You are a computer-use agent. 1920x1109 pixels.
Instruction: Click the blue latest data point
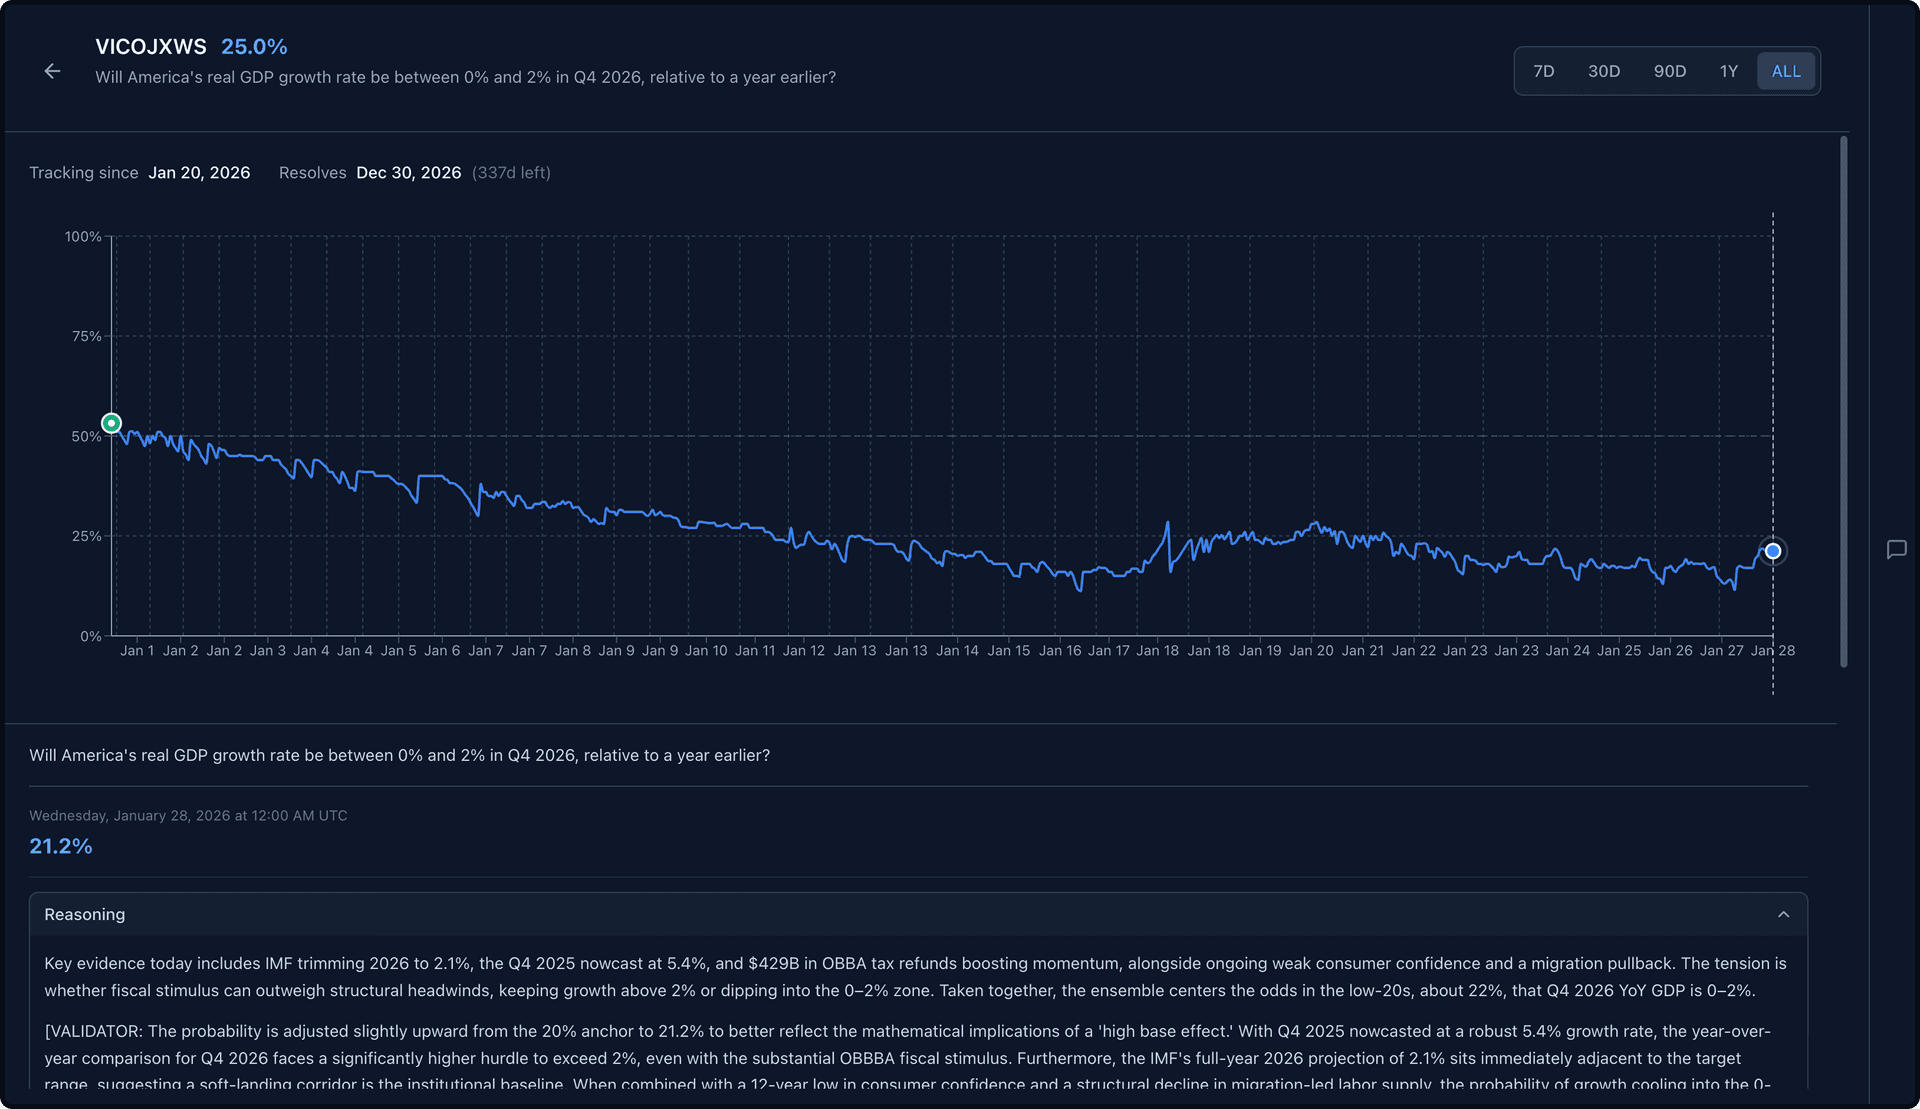1772,551
